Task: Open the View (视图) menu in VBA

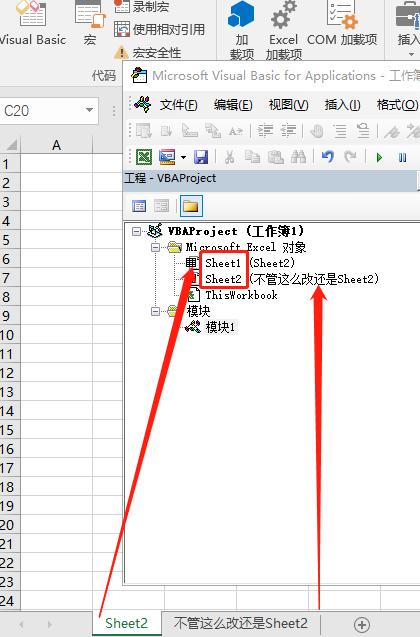Action: tap(288, 105)
